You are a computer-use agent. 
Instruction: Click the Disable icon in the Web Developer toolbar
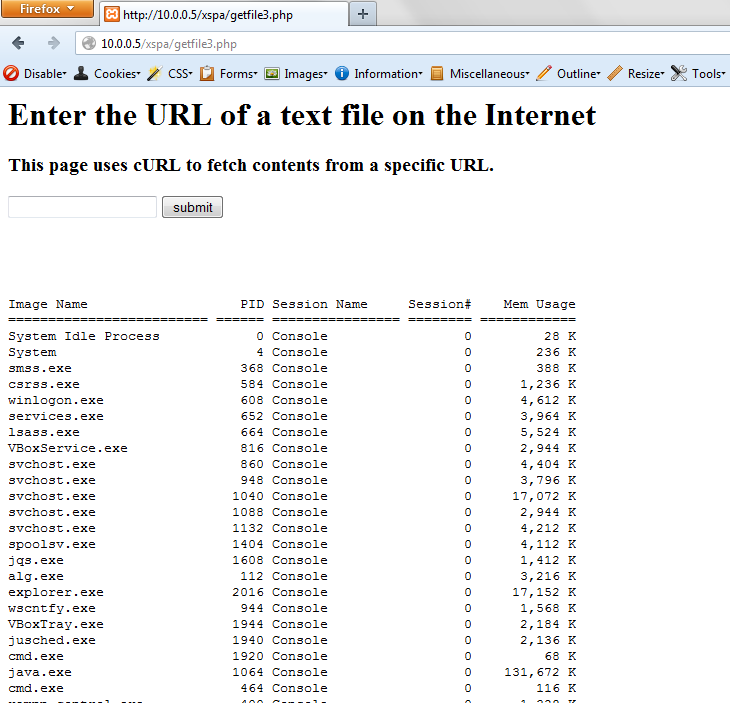11,73
